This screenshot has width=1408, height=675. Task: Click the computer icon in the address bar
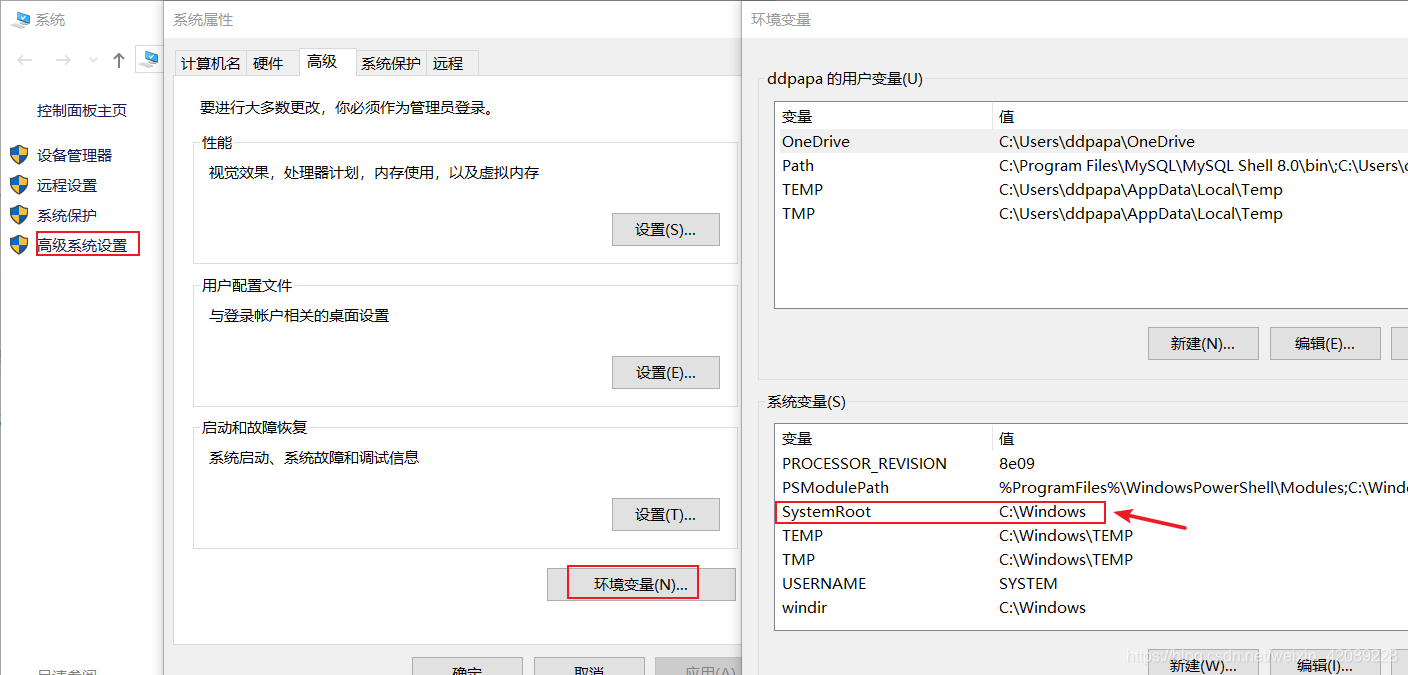pyautogui.click(x=150, y=60)
